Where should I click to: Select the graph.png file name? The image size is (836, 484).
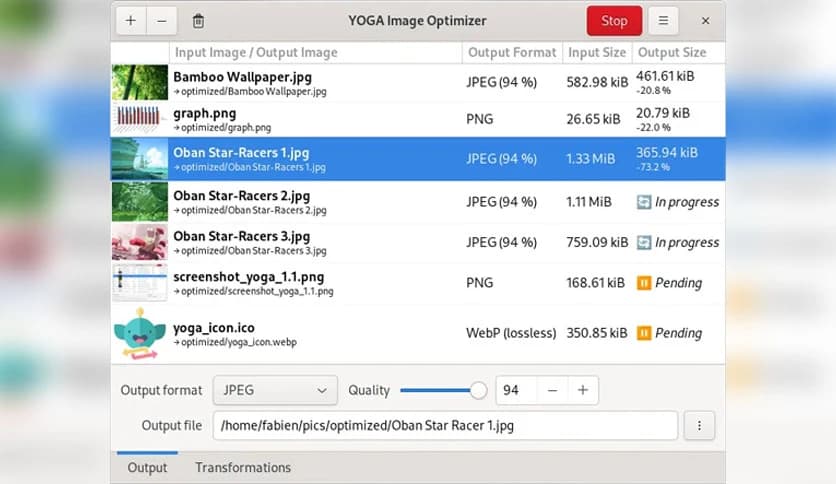click(205, 114)
